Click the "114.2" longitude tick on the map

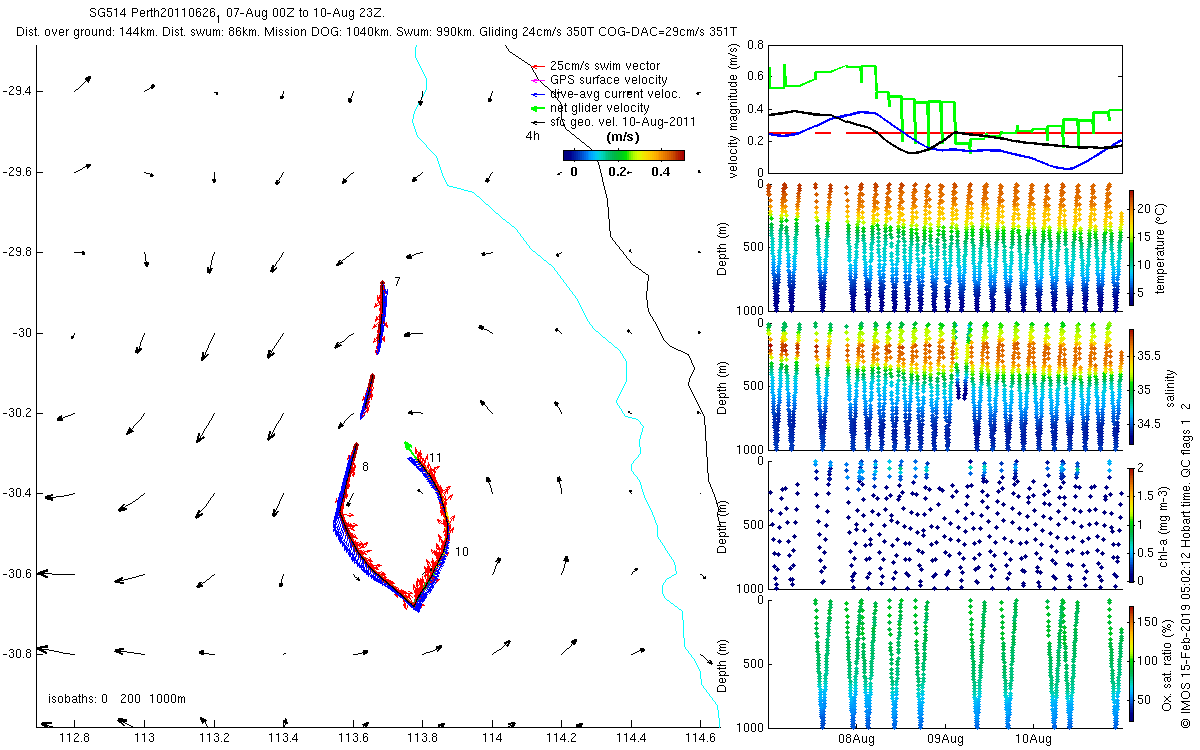coord(562,738)
